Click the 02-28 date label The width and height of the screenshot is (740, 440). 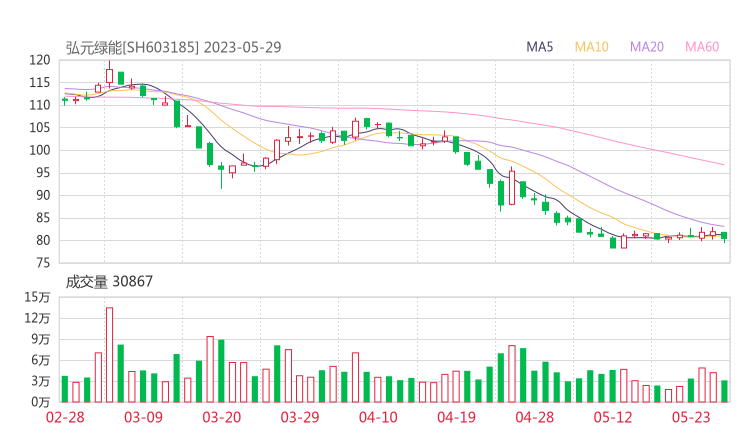tap(65, 417)
